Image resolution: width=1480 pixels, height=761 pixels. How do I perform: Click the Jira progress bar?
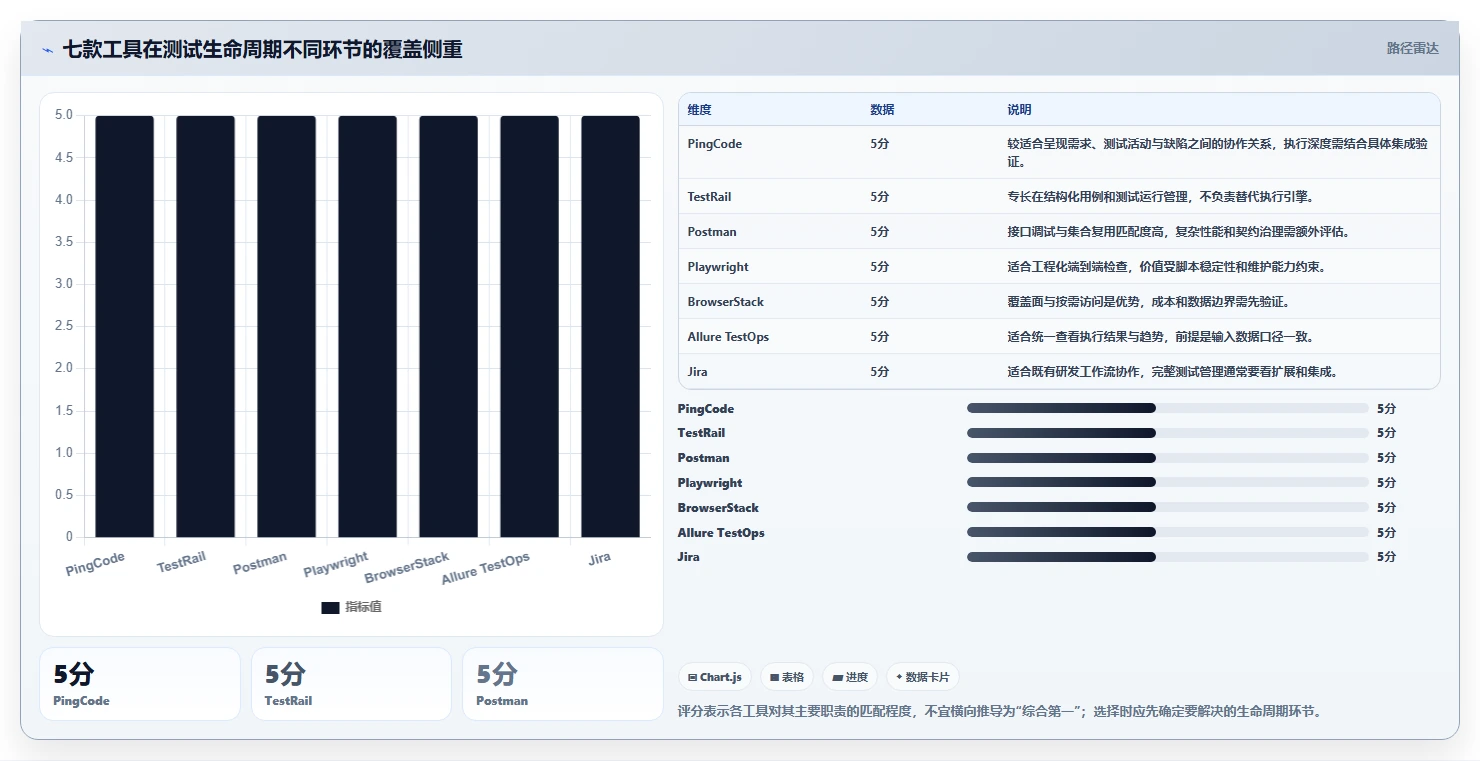[1167, 557]
